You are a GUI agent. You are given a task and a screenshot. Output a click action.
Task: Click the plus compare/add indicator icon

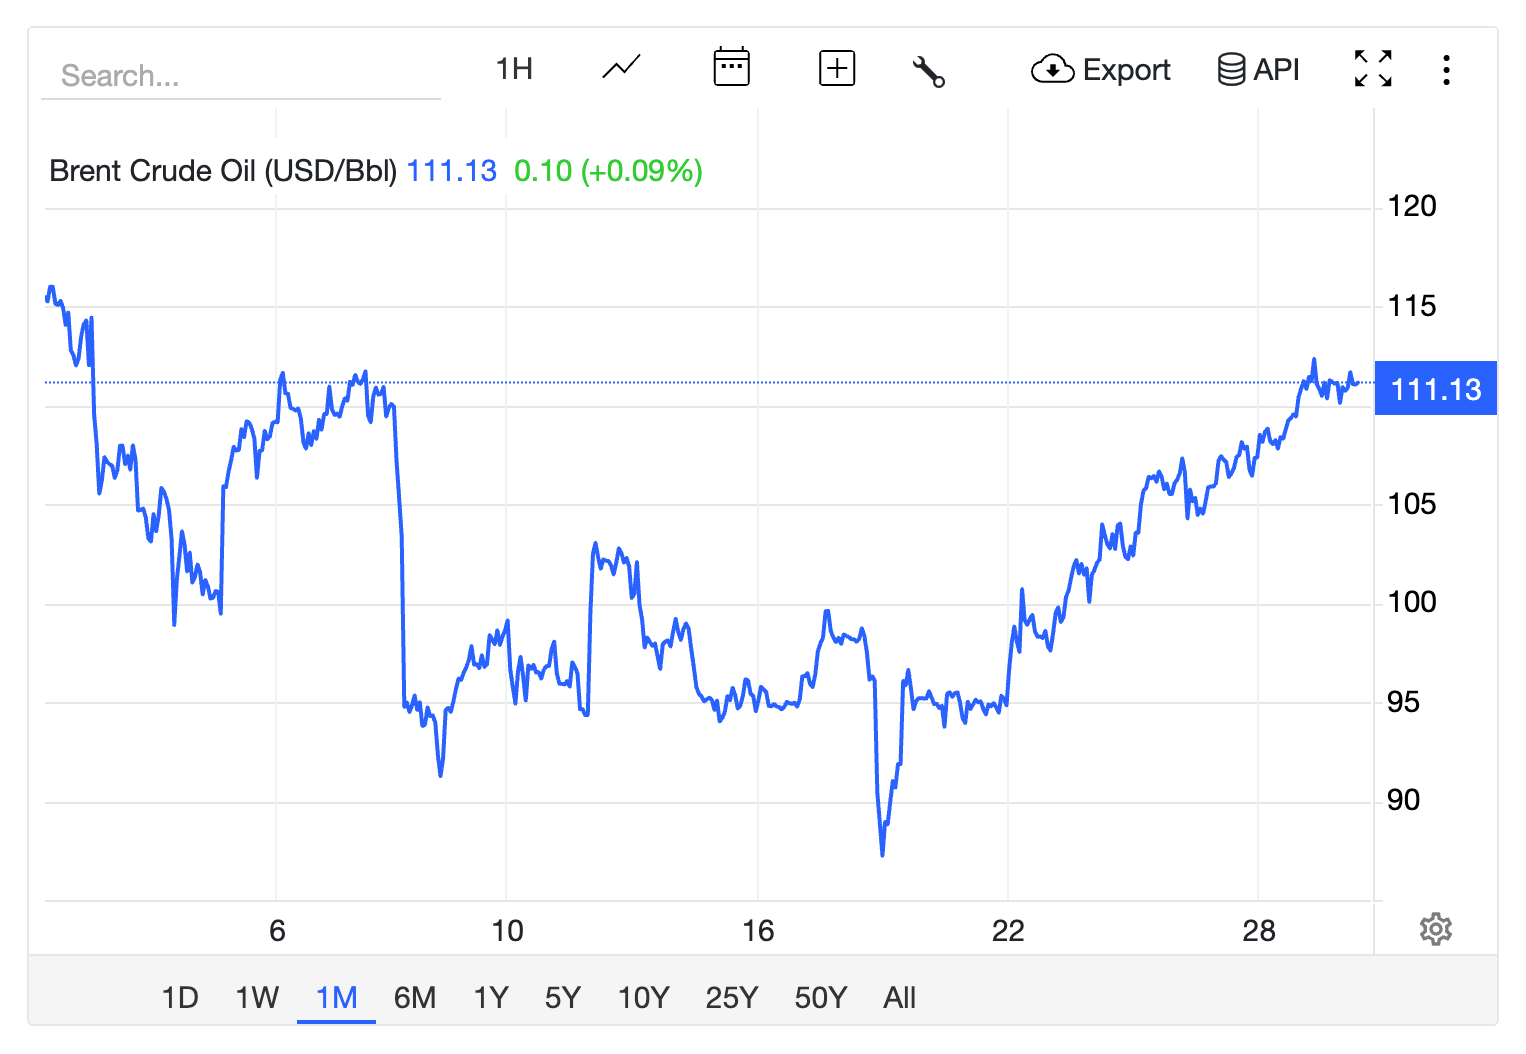point(837,69)
